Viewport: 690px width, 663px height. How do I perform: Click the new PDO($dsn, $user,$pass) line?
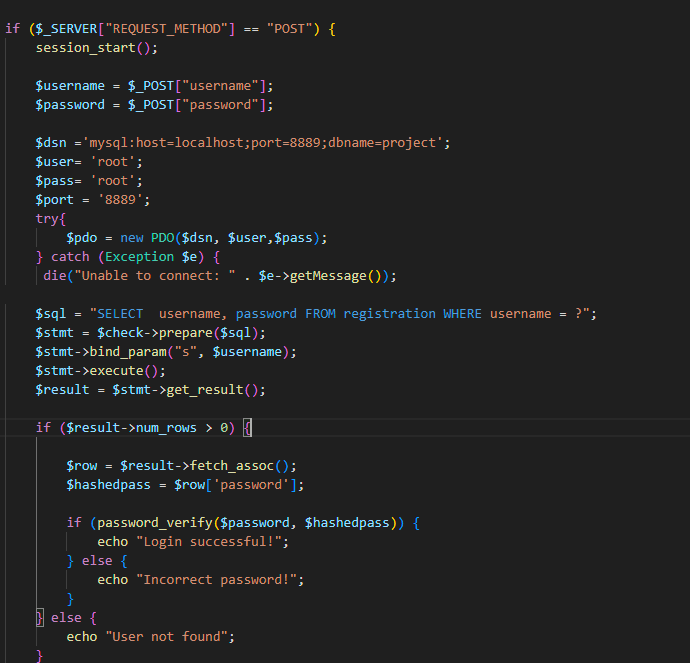click(197, 238)
